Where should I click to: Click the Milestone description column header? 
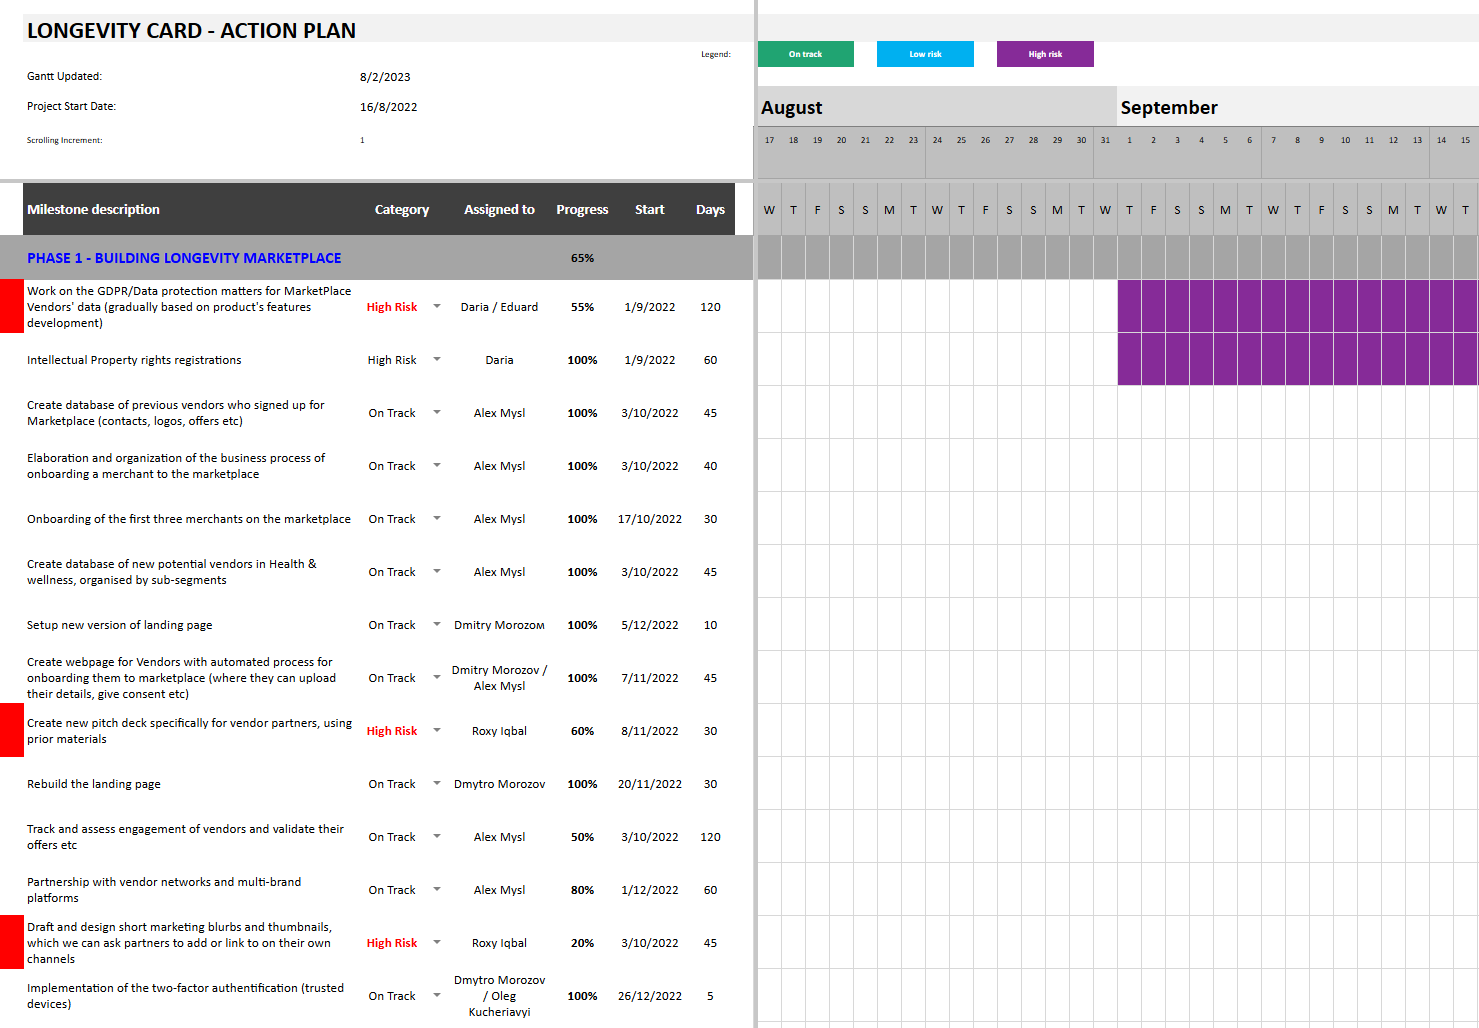pyautogui.click(x=93, y=209)
